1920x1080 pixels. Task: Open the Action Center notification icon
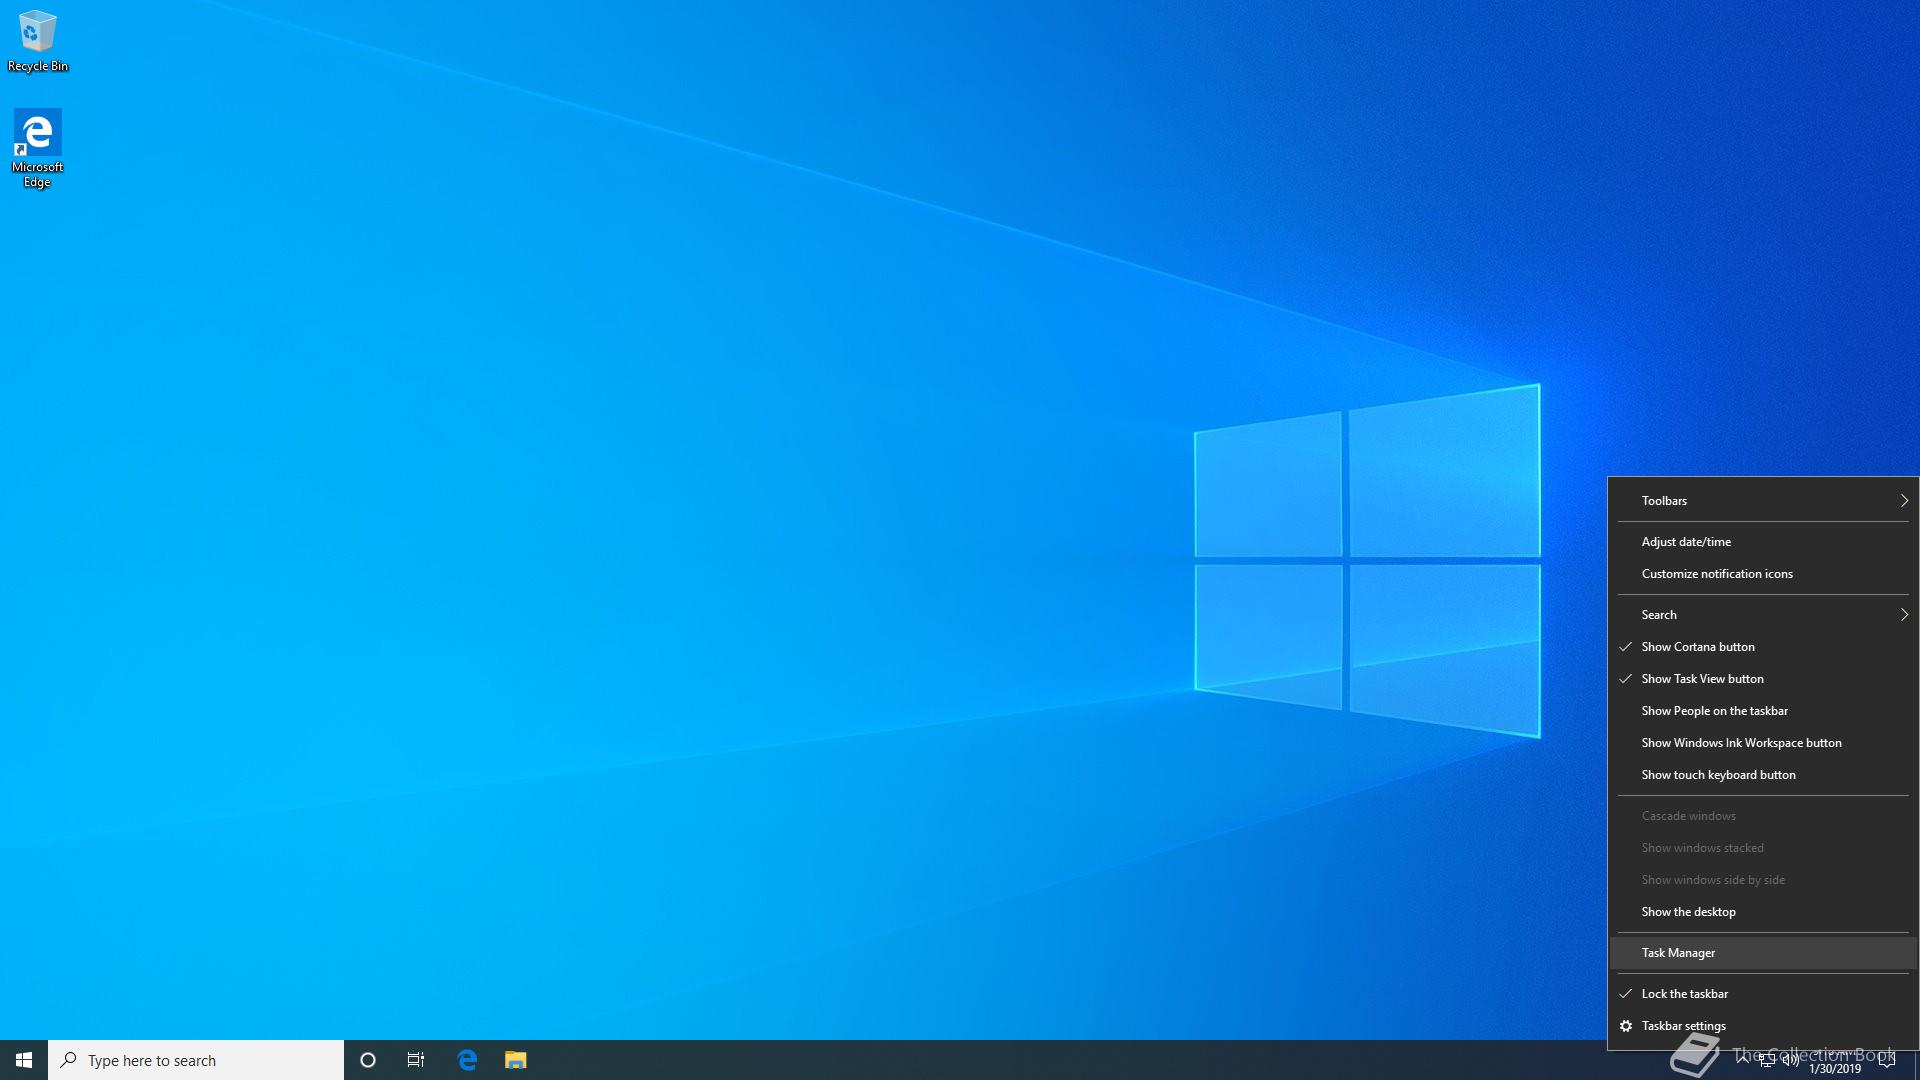pos(1887,1060)
